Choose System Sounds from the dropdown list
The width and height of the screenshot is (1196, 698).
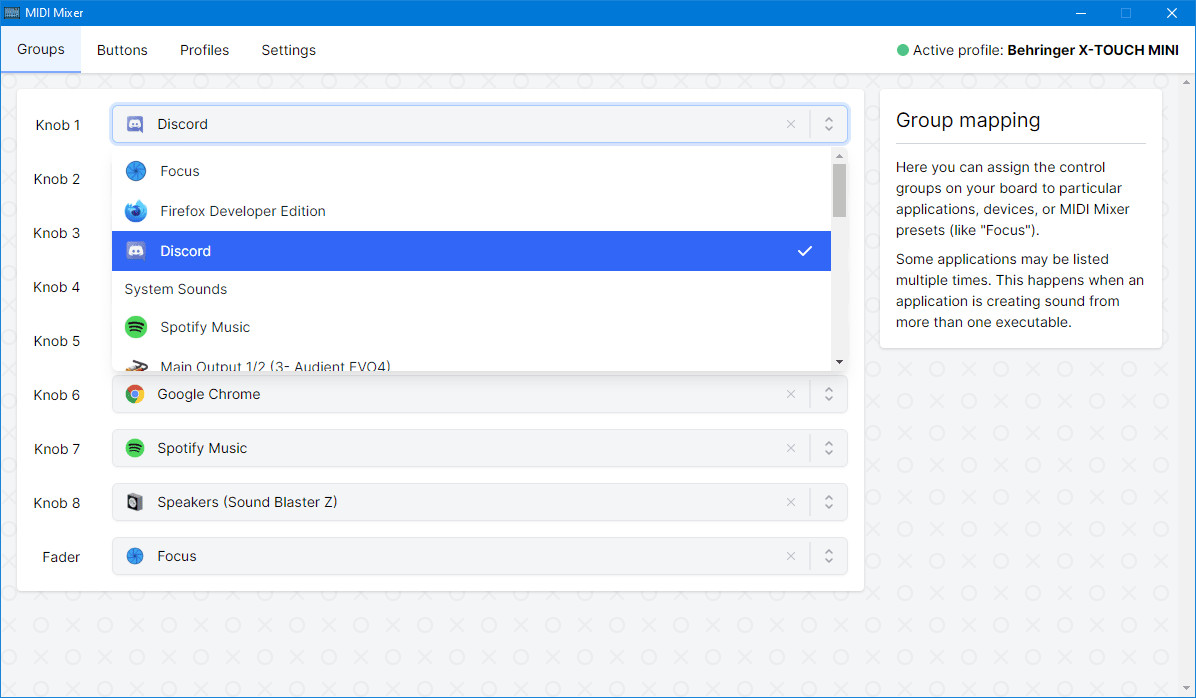coord(471,289)
